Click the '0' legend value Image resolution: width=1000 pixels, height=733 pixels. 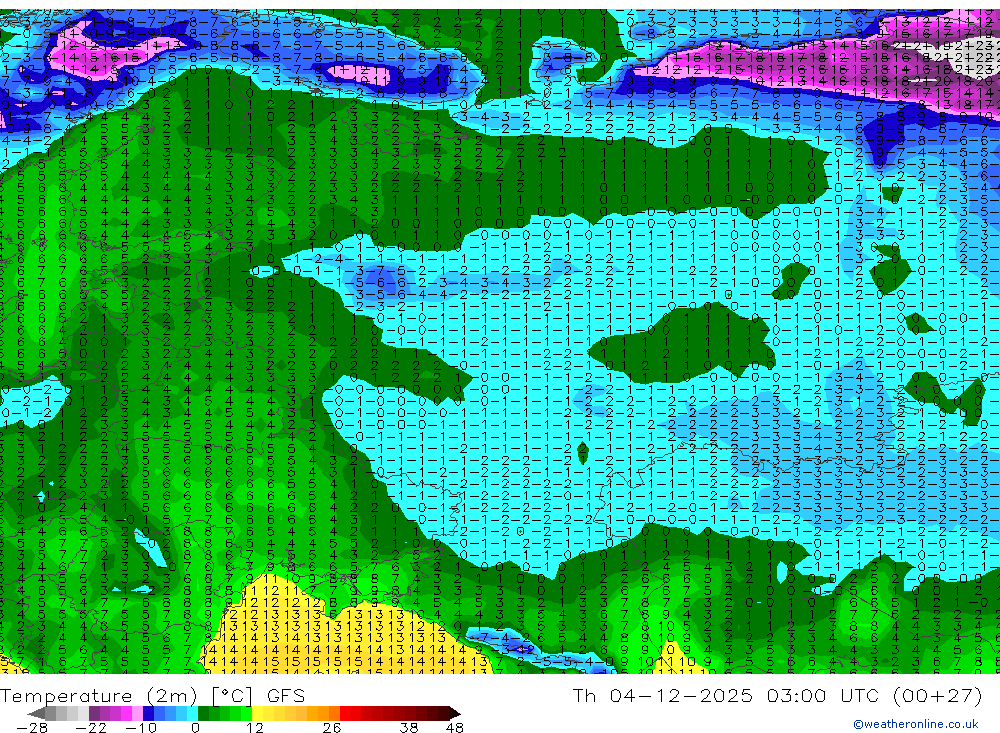point(195,727)
